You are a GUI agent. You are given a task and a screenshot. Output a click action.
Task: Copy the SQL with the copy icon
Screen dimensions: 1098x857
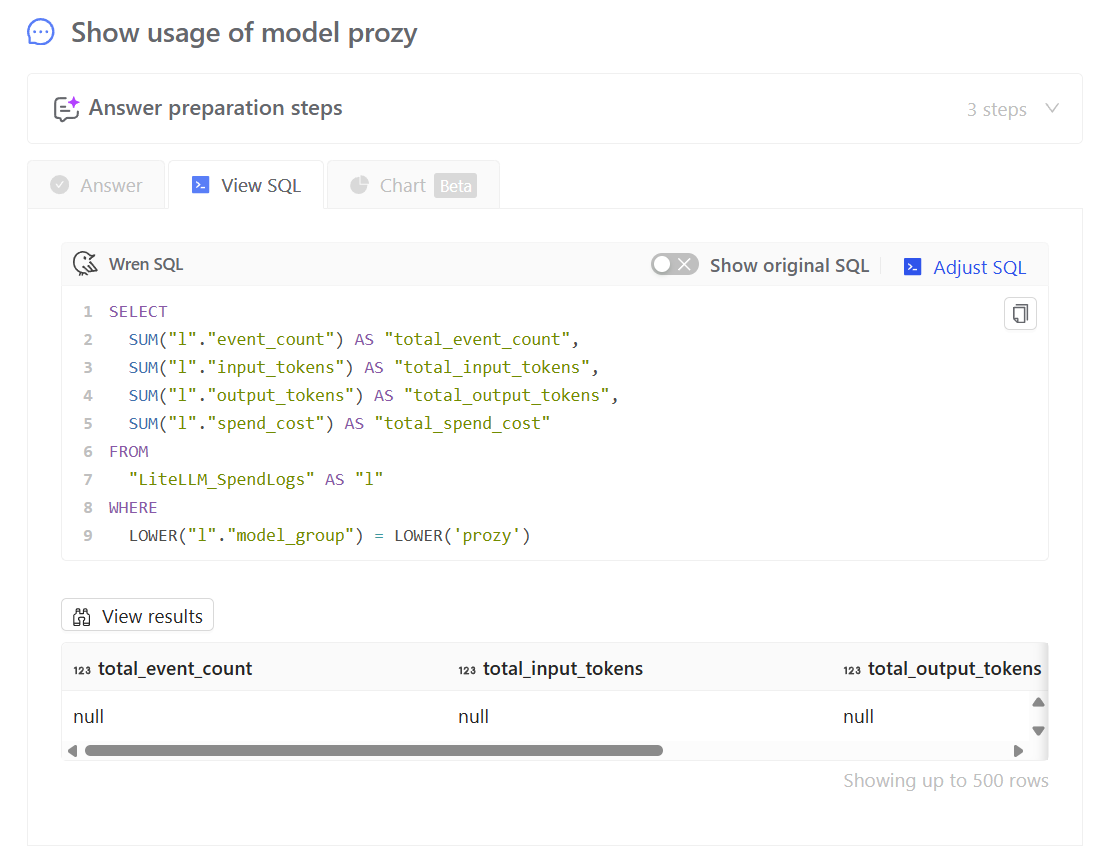tap(1020, 314)
